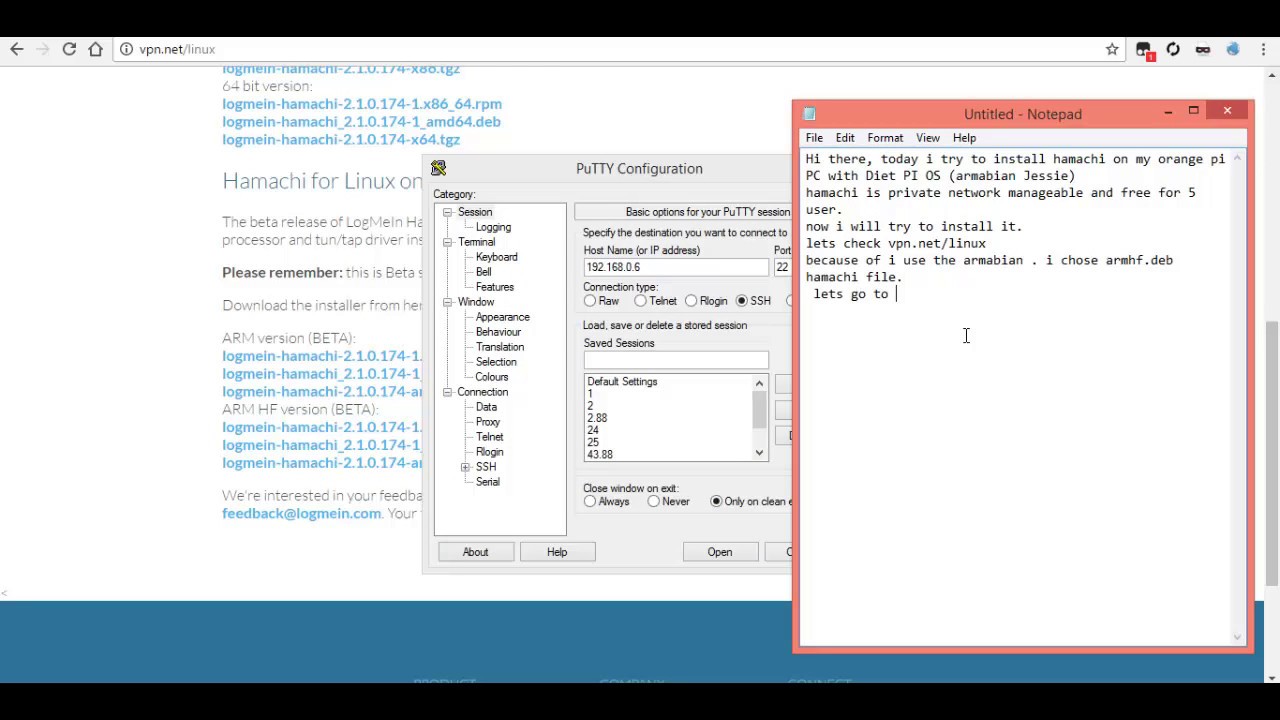Click the browser page vertical scrollbar thumb

(1272, 452)
